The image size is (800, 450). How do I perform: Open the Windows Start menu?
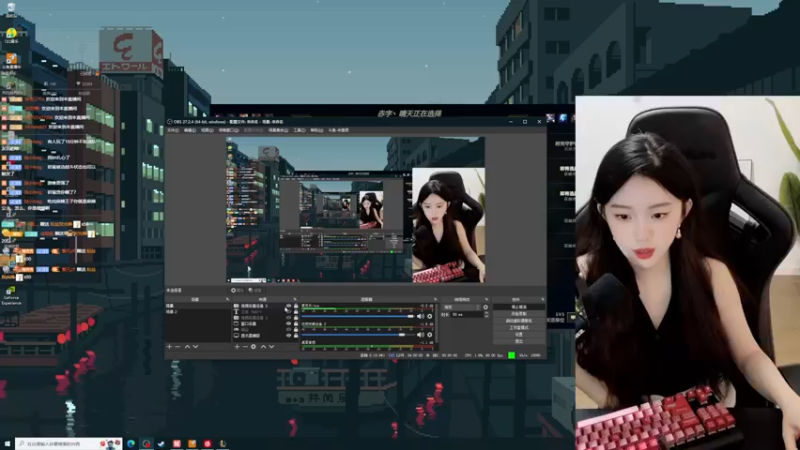[7, 444]
